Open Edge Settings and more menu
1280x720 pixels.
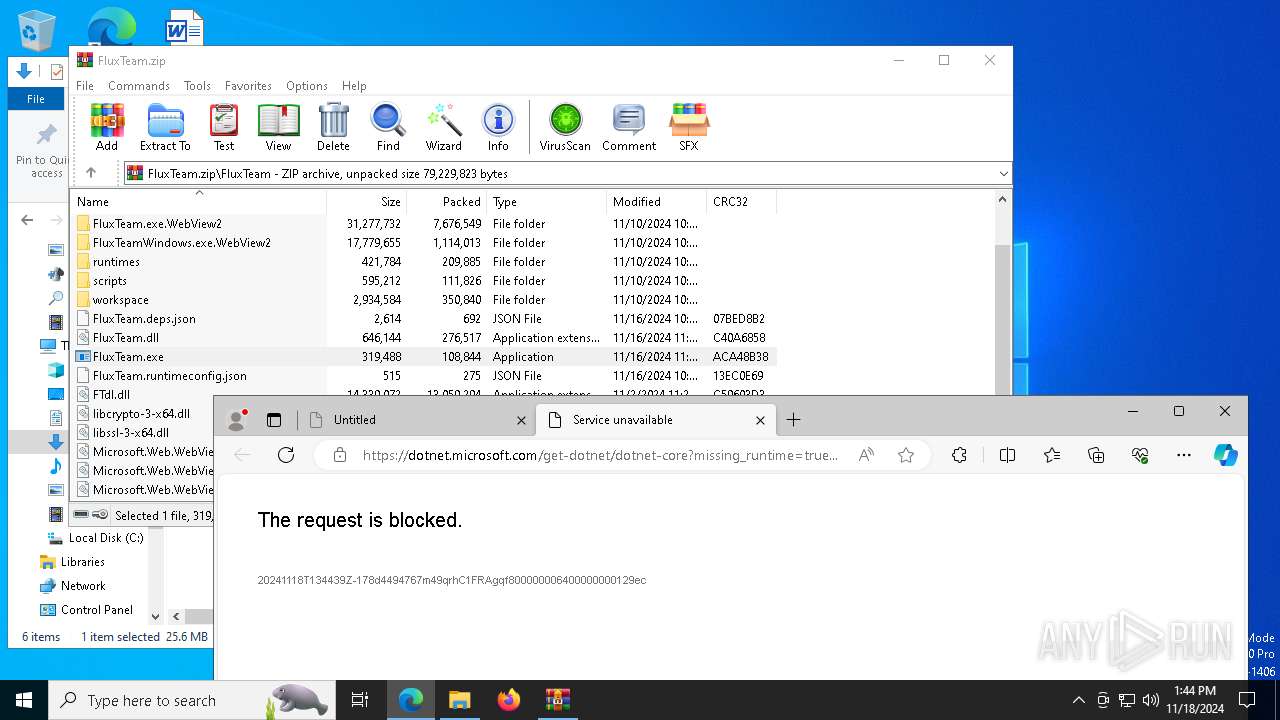tap(1184, 455)
